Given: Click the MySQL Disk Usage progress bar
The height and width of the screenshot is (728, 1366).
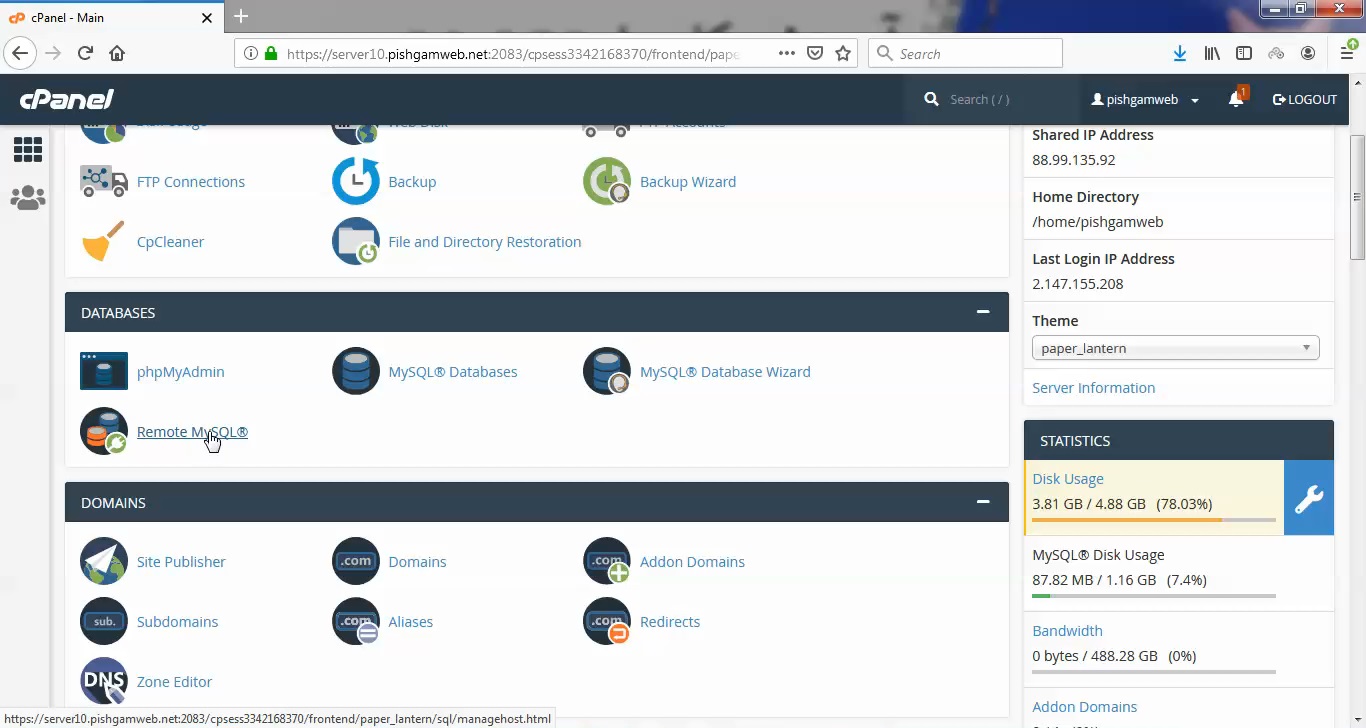Looking at the screenshot, I should [1153, 596].
